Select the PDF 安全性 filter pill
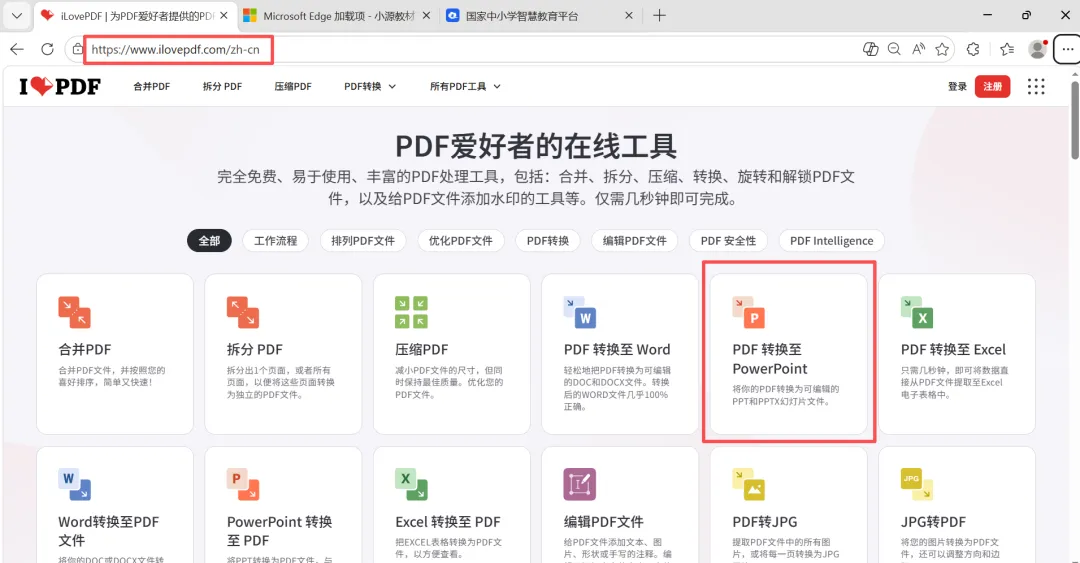The height and width of the screenshot is (563, 1080). (x=728, y=240)
